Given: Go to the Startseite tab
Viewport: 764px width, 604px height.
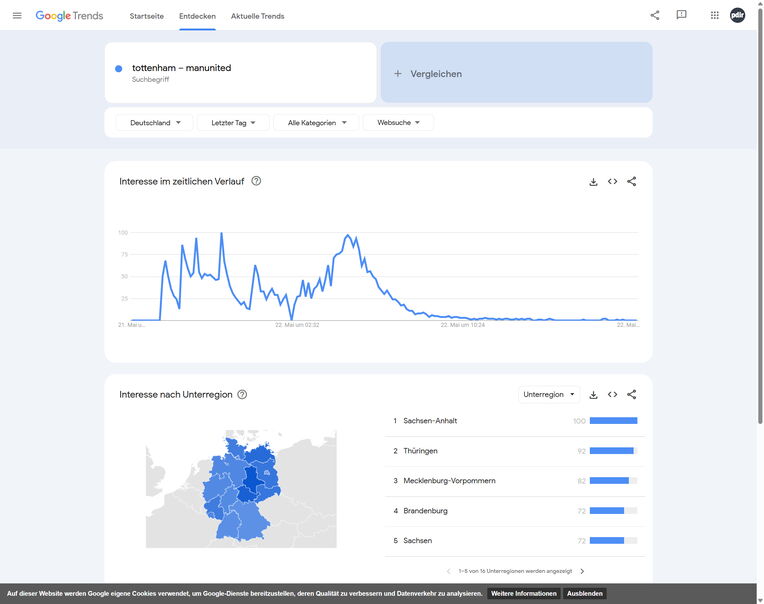Looking at the screenshot, I should pos(147,16).
